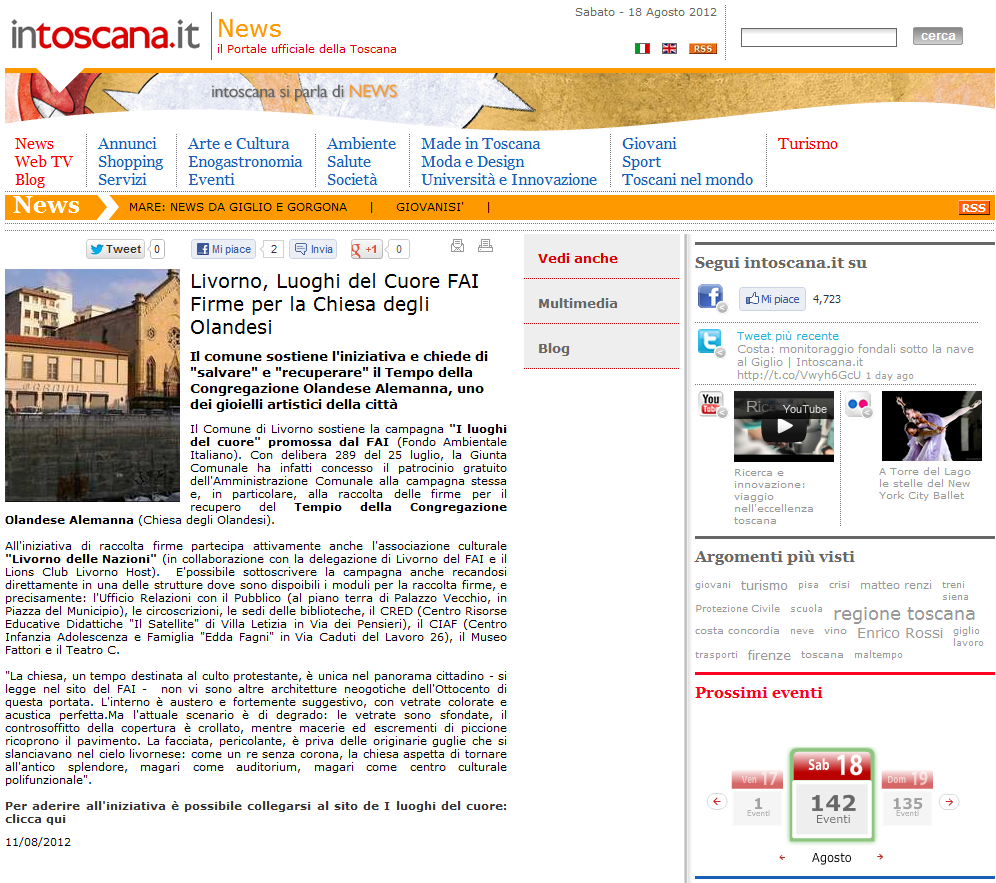Open Arte e Cultura menu item

[x=238, y=144]
